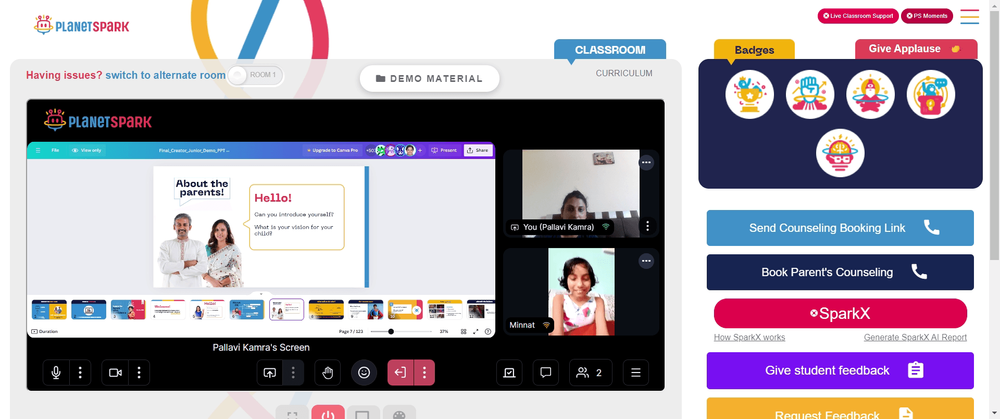The height and width of the screenshot is (419, 1000).
Task: Open the How SparkX works link
Action: click(x=749, y=337)
